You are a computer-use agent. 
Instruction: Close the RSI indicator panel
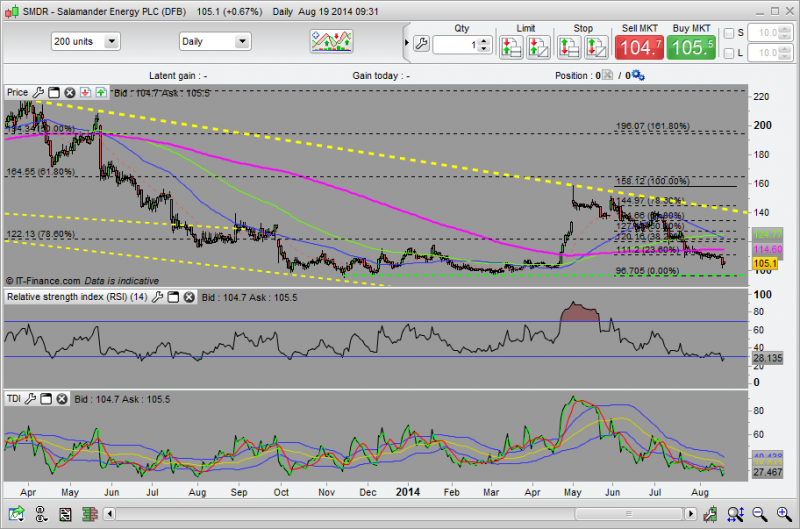pyautogui.click(x=187, y=298)
